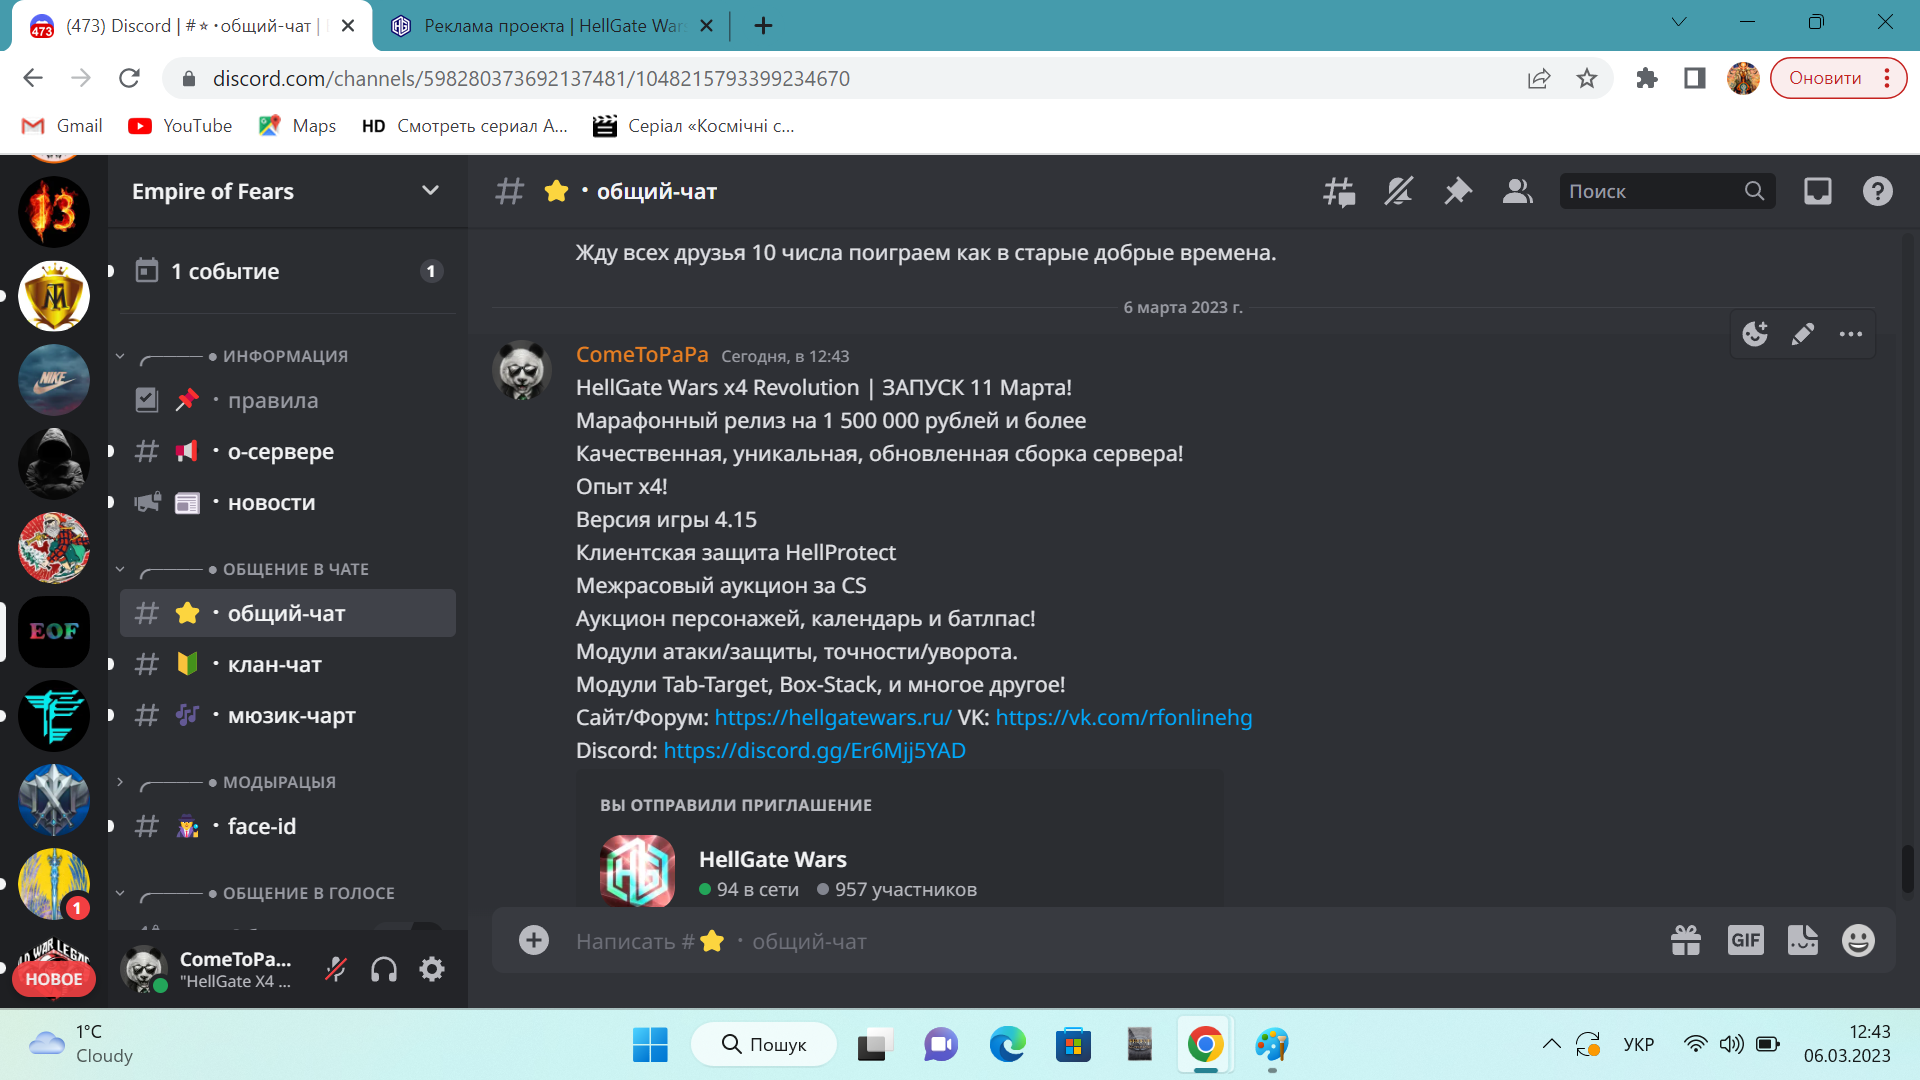Toggle the member list
The width and height of the screenshot is (1920, 1080).
click(x=1518, y=191)
